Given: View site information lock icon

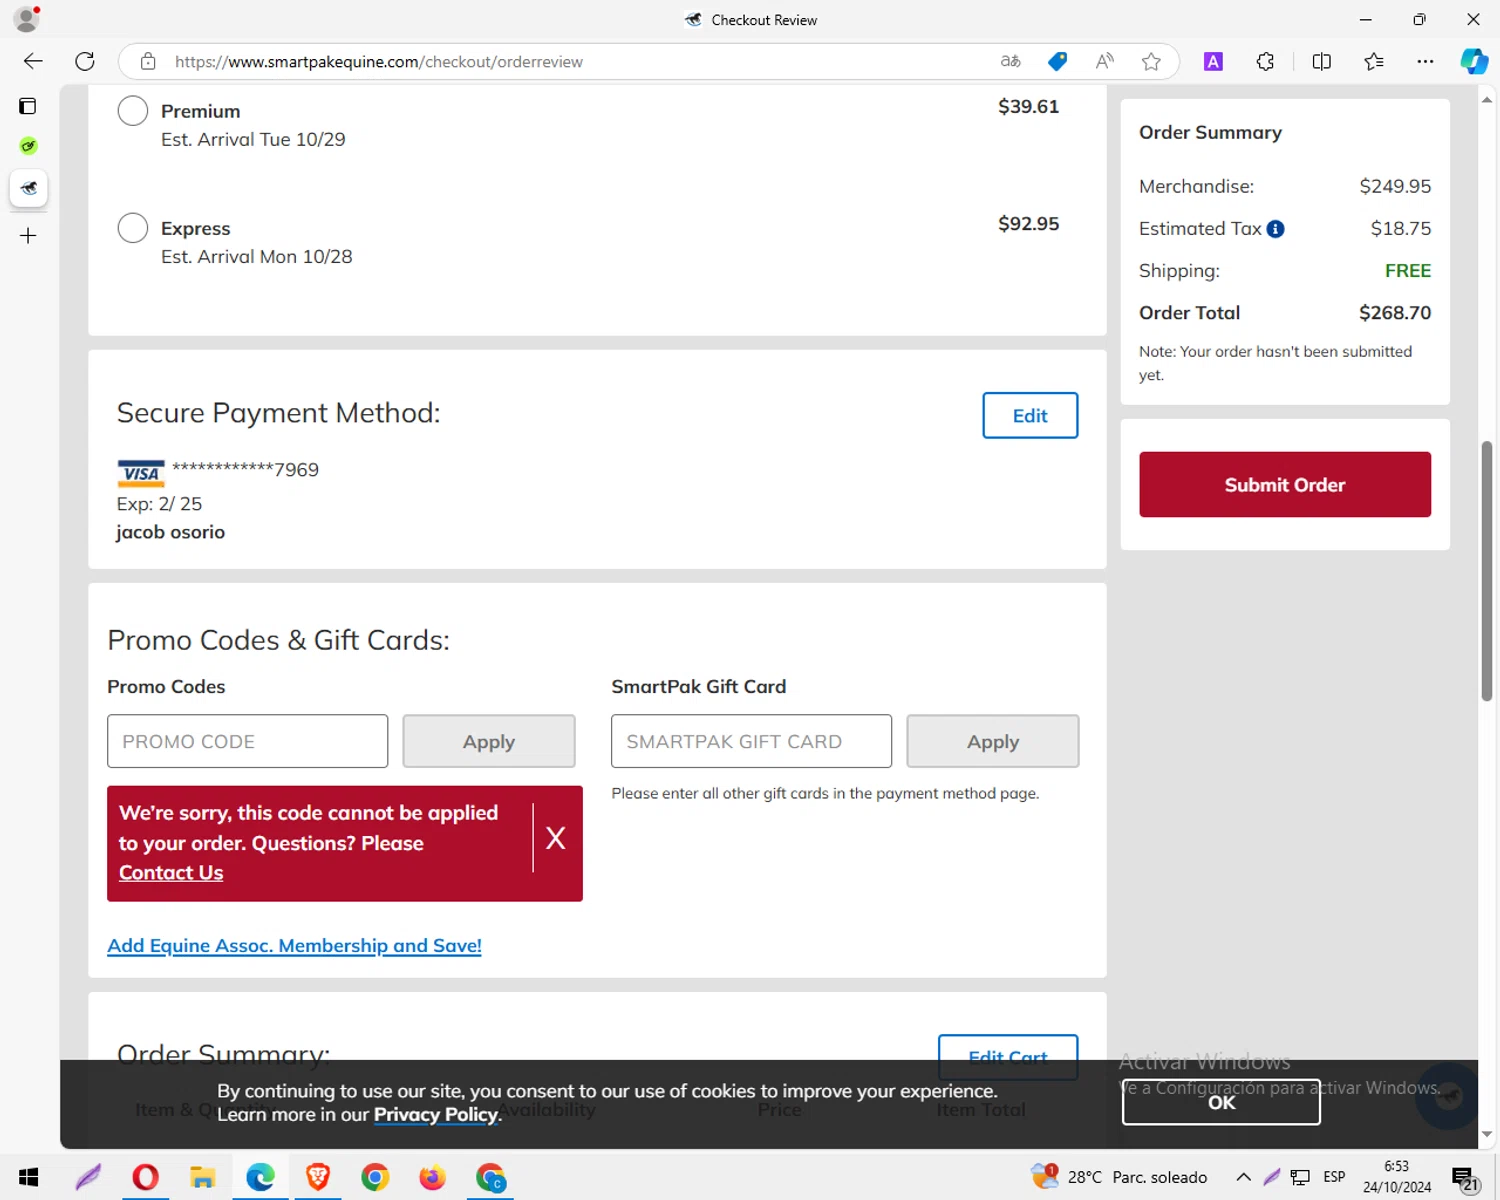Looking at the screenshot, I should point(148,61).
